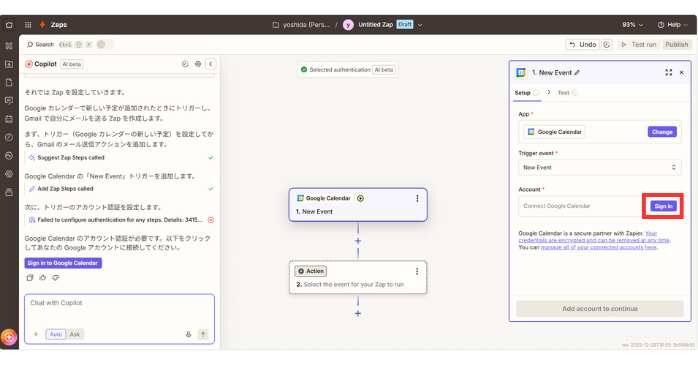Give thumbs up to Copilot response

pyautogui.click(x=43, y=278)
